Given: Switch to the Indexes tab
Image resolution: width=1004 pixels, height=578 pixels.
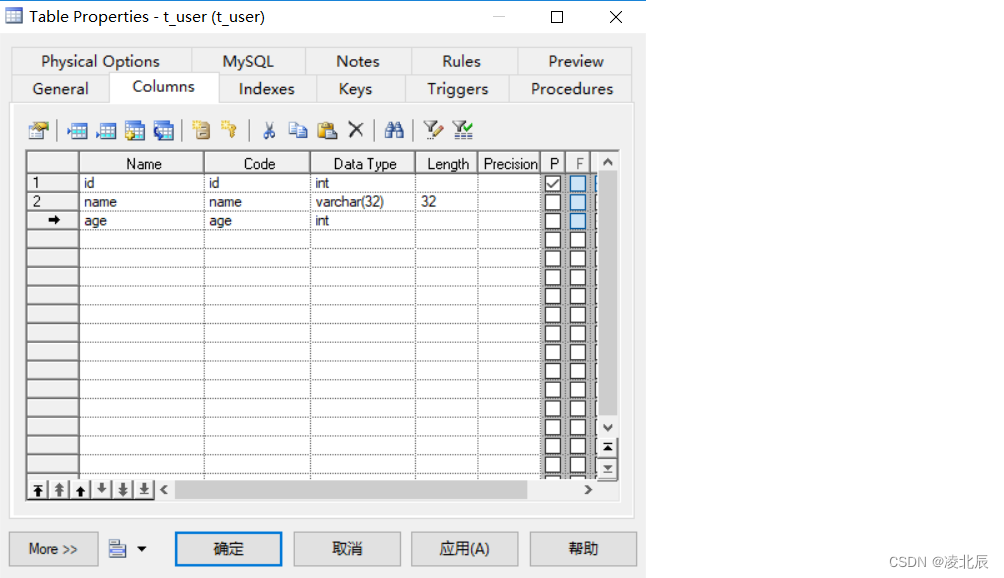Looking at the screenshot, I should (x=266, y=89).
